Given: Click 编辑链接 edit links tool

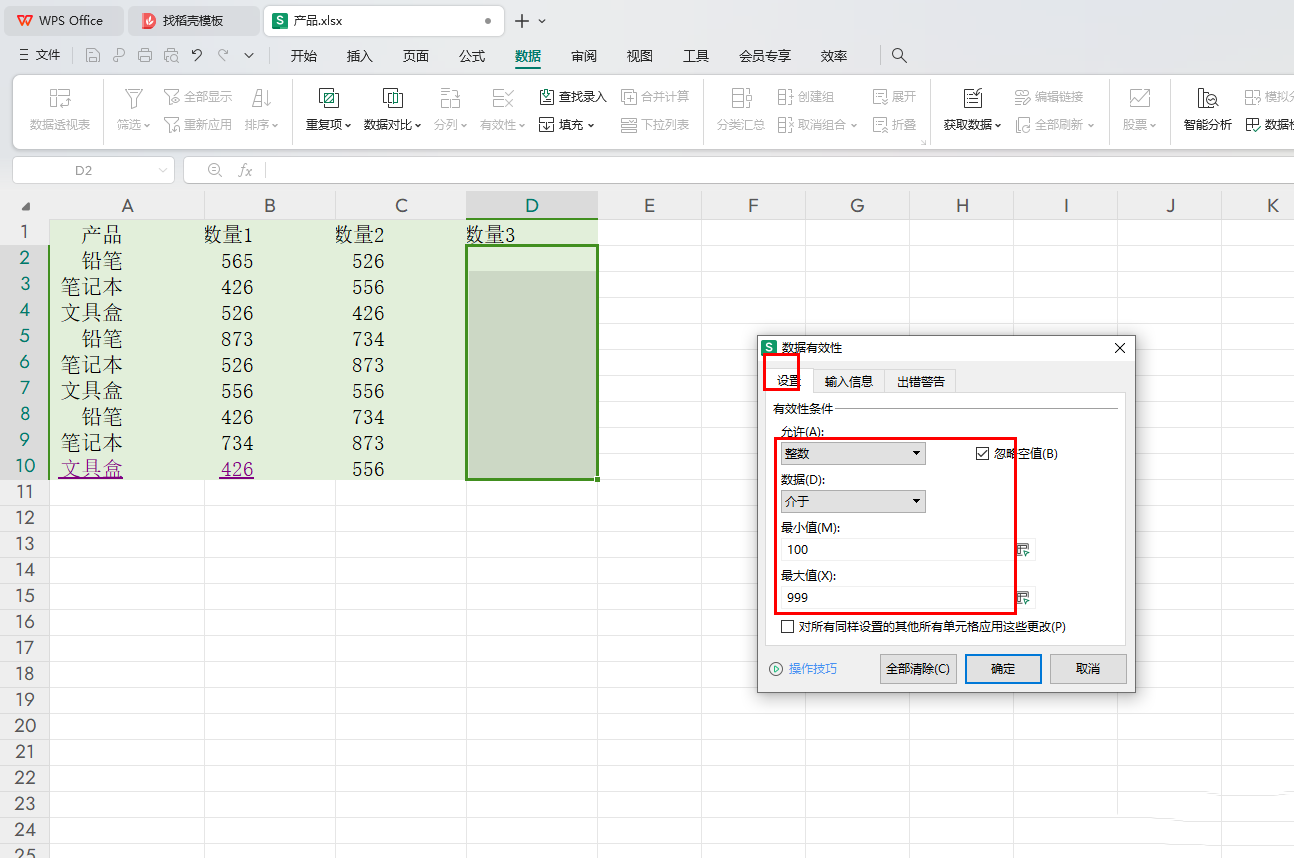Looking at the screenshot, I should pos(1049,97).
